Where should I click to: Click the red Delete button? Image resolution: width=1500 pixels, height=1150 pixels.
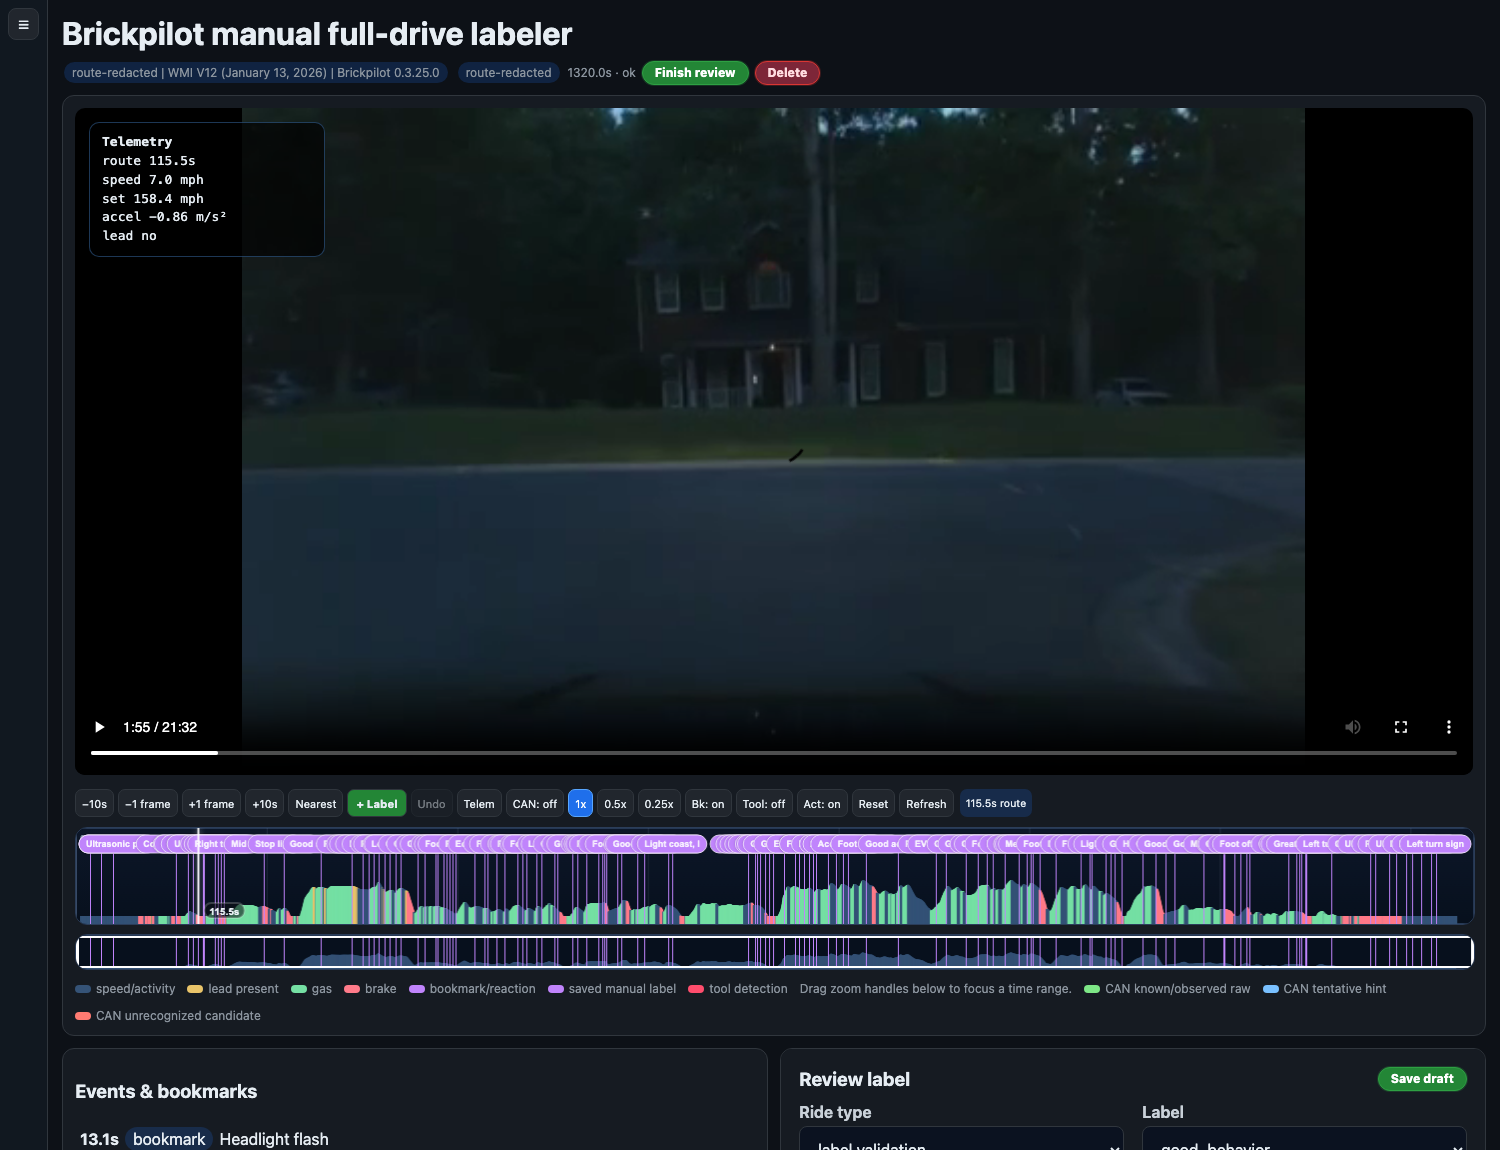click(x=787, y=73)
